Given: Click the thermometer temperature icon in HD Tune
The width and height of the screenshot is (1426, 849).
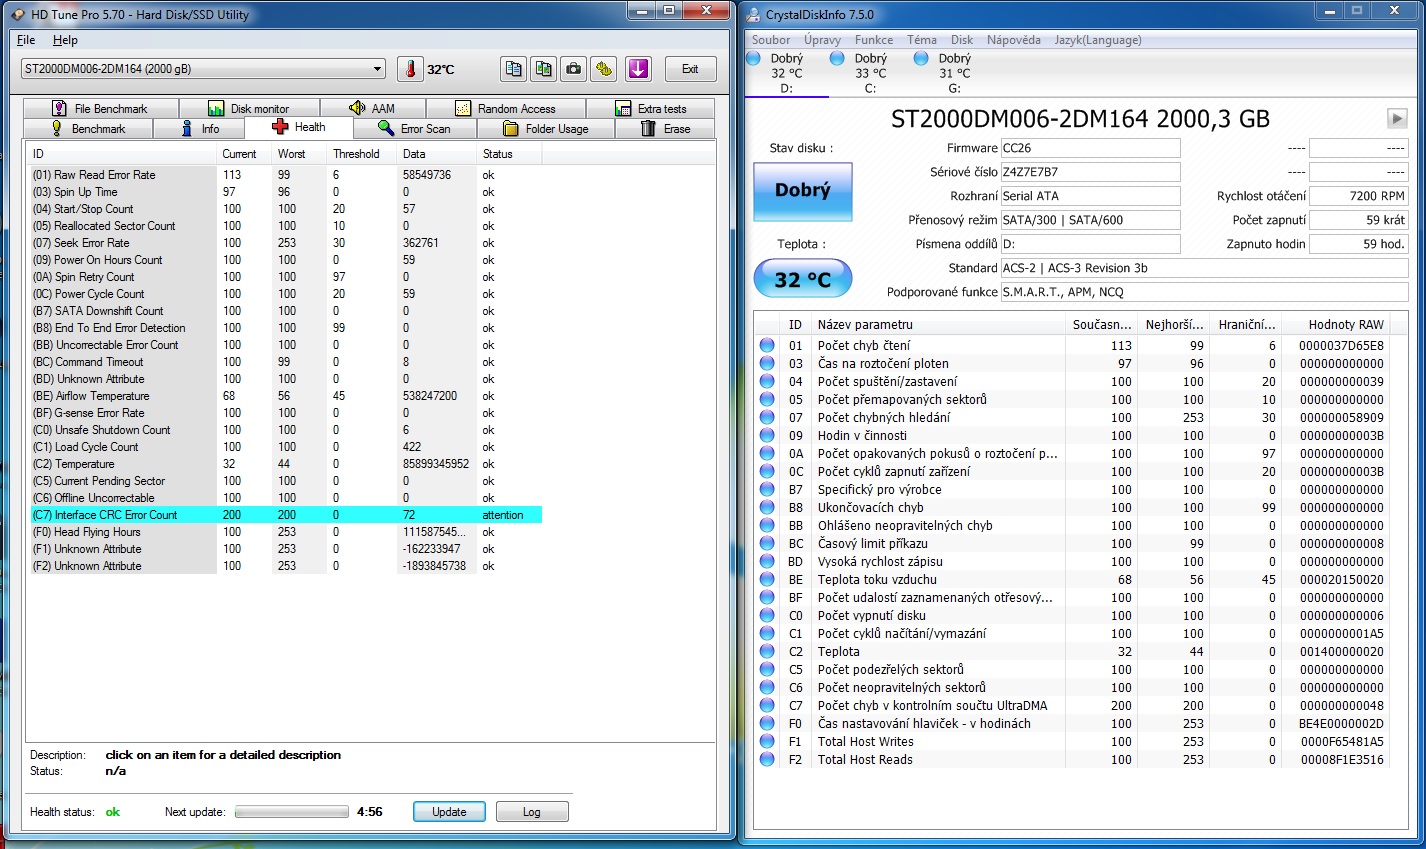Looking at the screenshot, I should (x=411, y=69).
